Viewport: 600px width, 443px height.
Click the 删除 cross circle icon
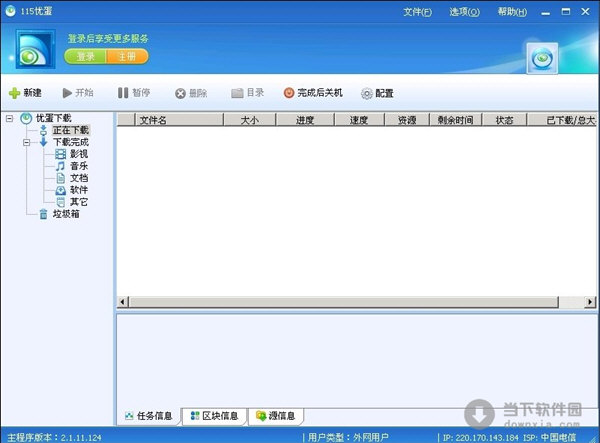pos(180,93)
